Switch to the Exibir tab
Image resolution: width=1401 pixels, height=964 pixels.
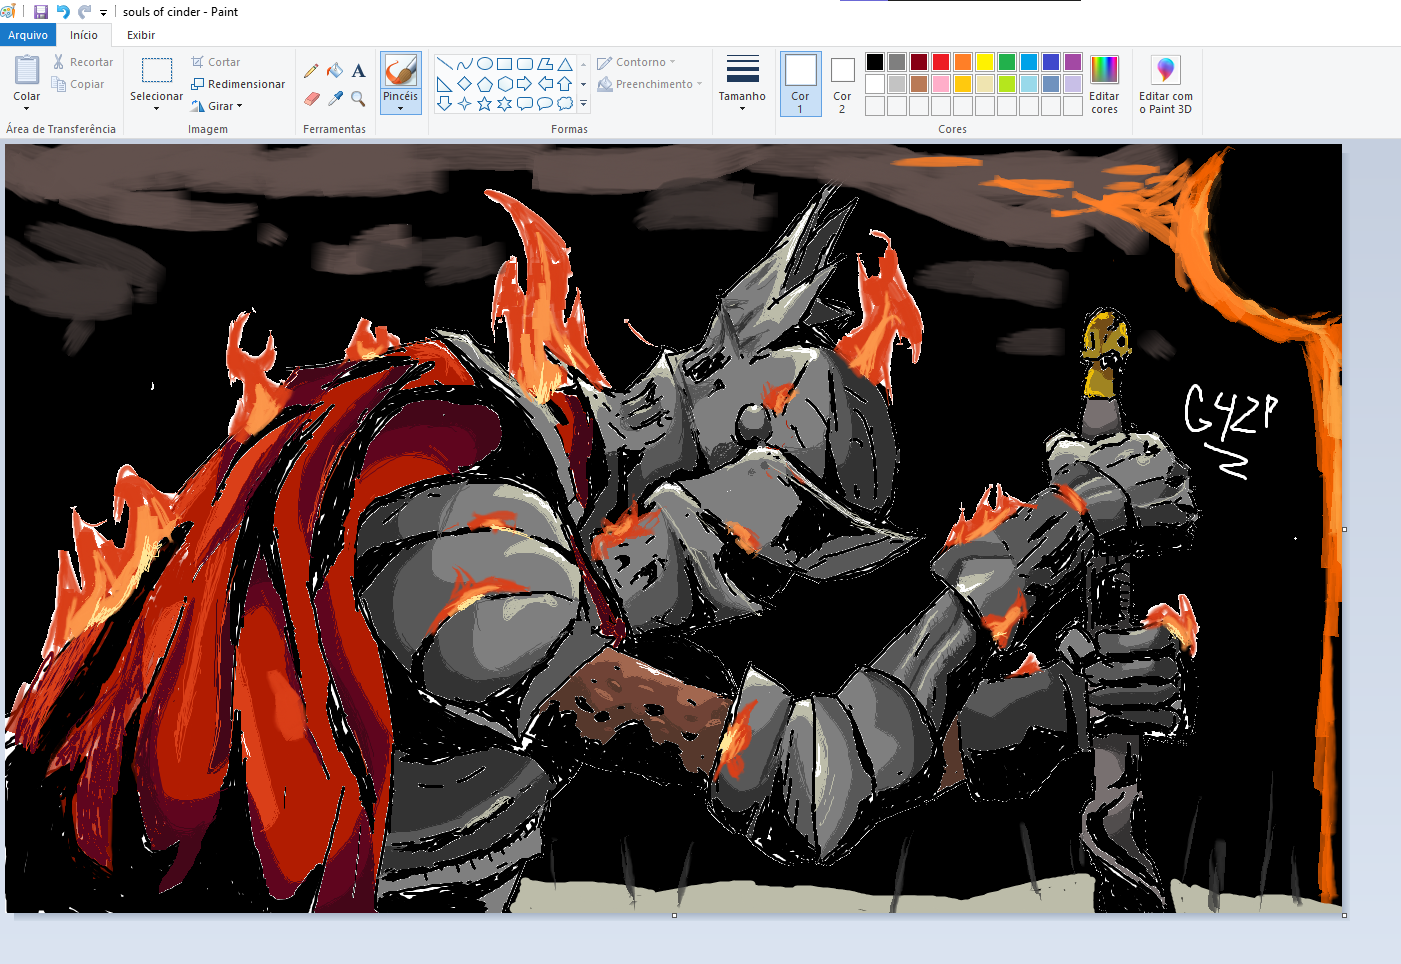coord(141,35)
